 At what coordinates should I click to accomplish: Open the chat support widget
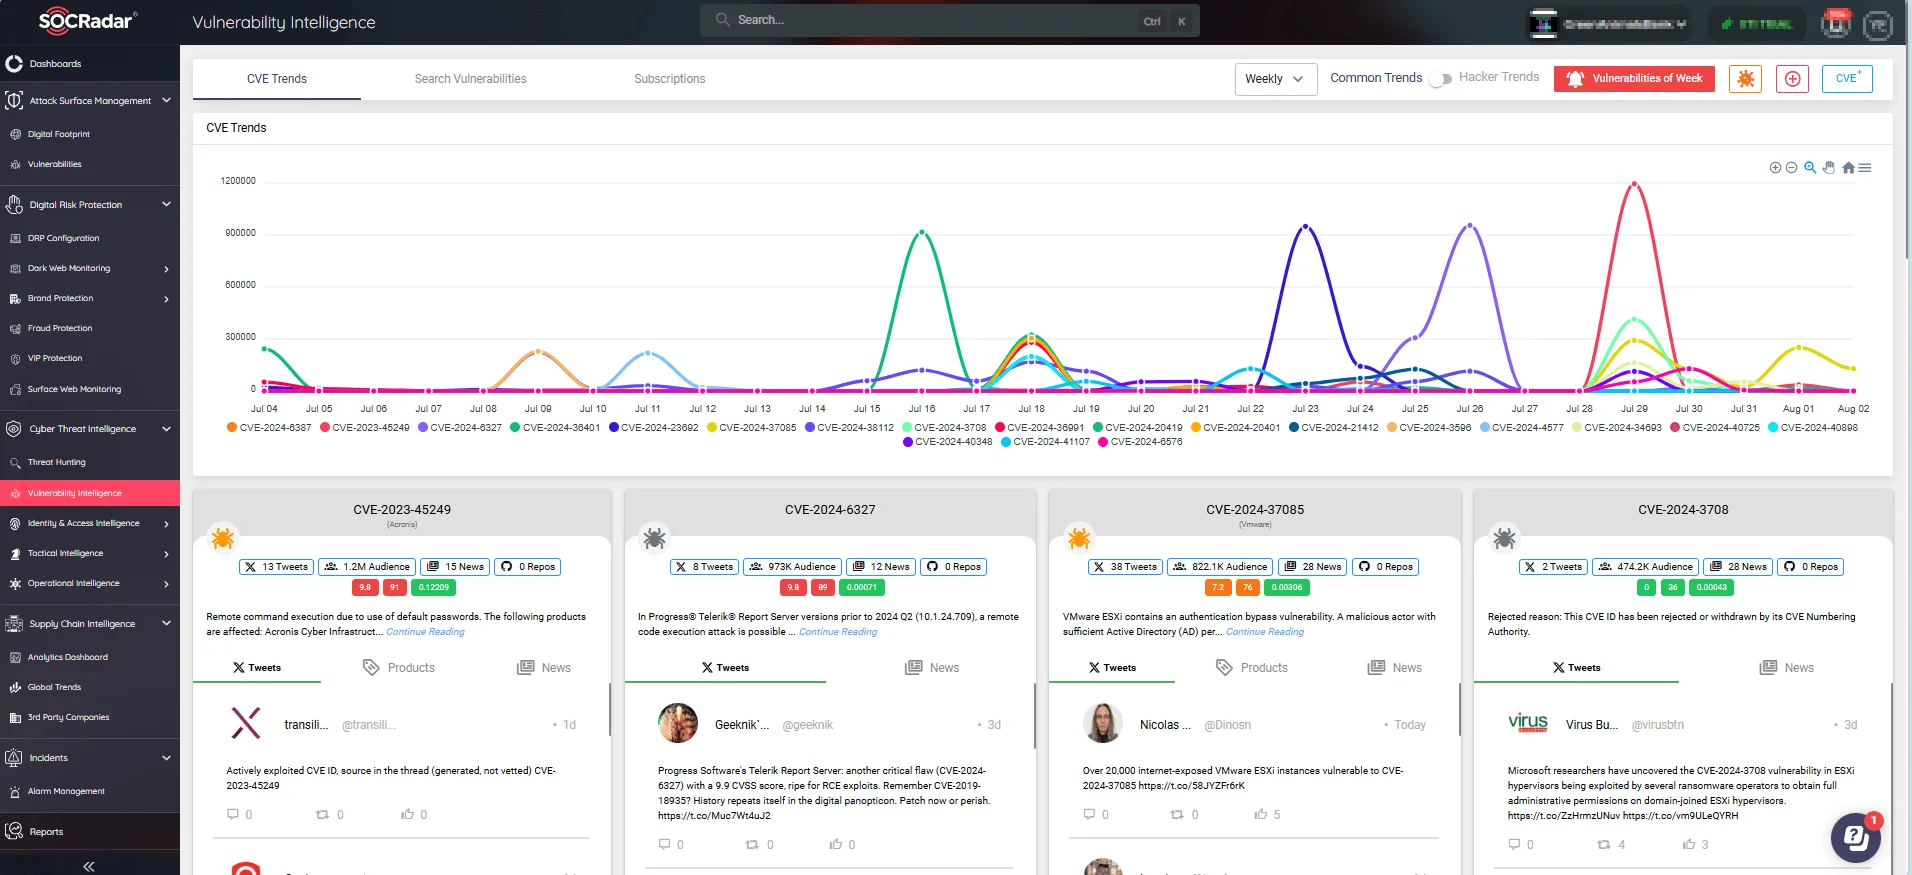(x=1856, y=838)
